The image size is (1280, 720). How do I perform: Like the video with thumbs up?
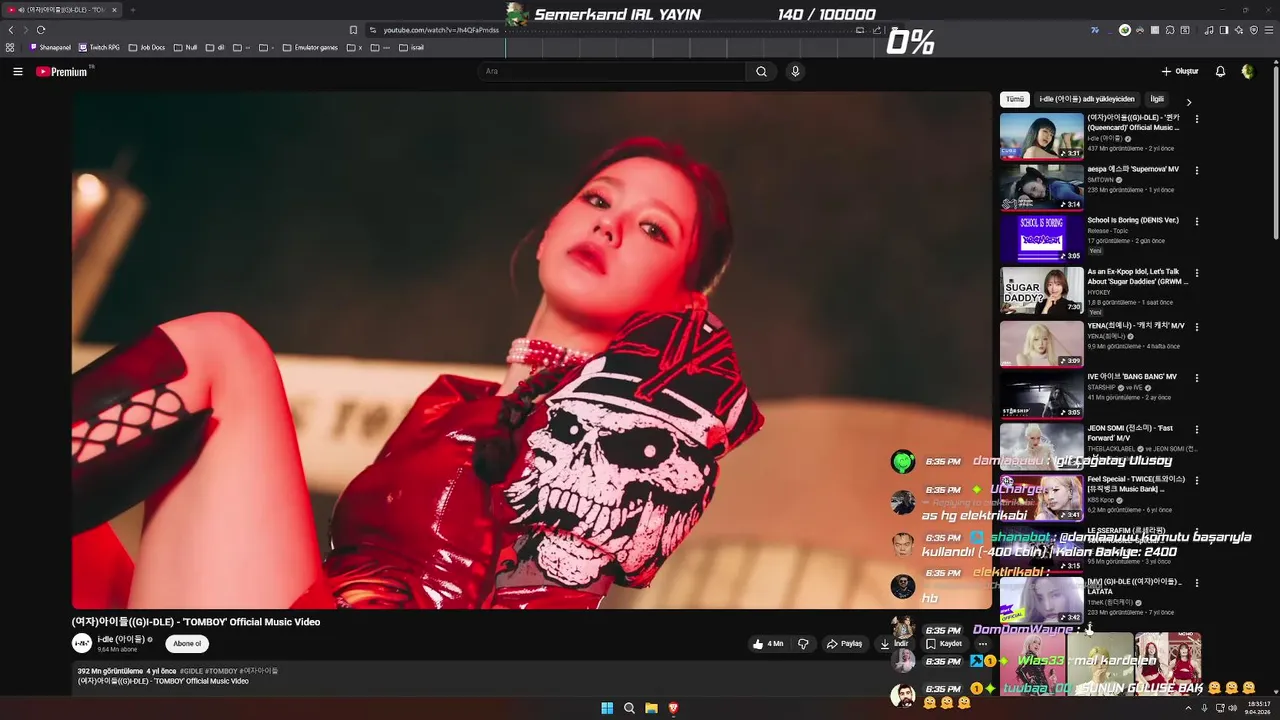click(x=768, y=644)
